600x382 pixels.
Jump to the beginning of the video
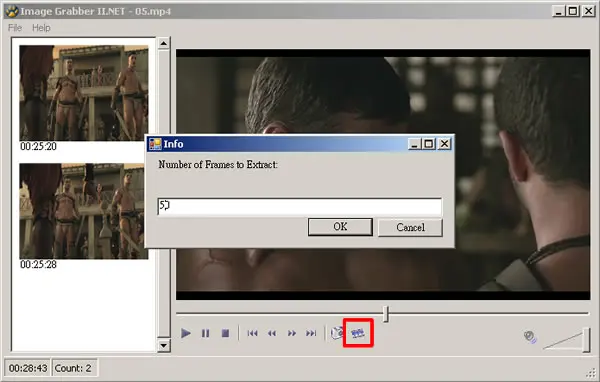coord(252,333)
